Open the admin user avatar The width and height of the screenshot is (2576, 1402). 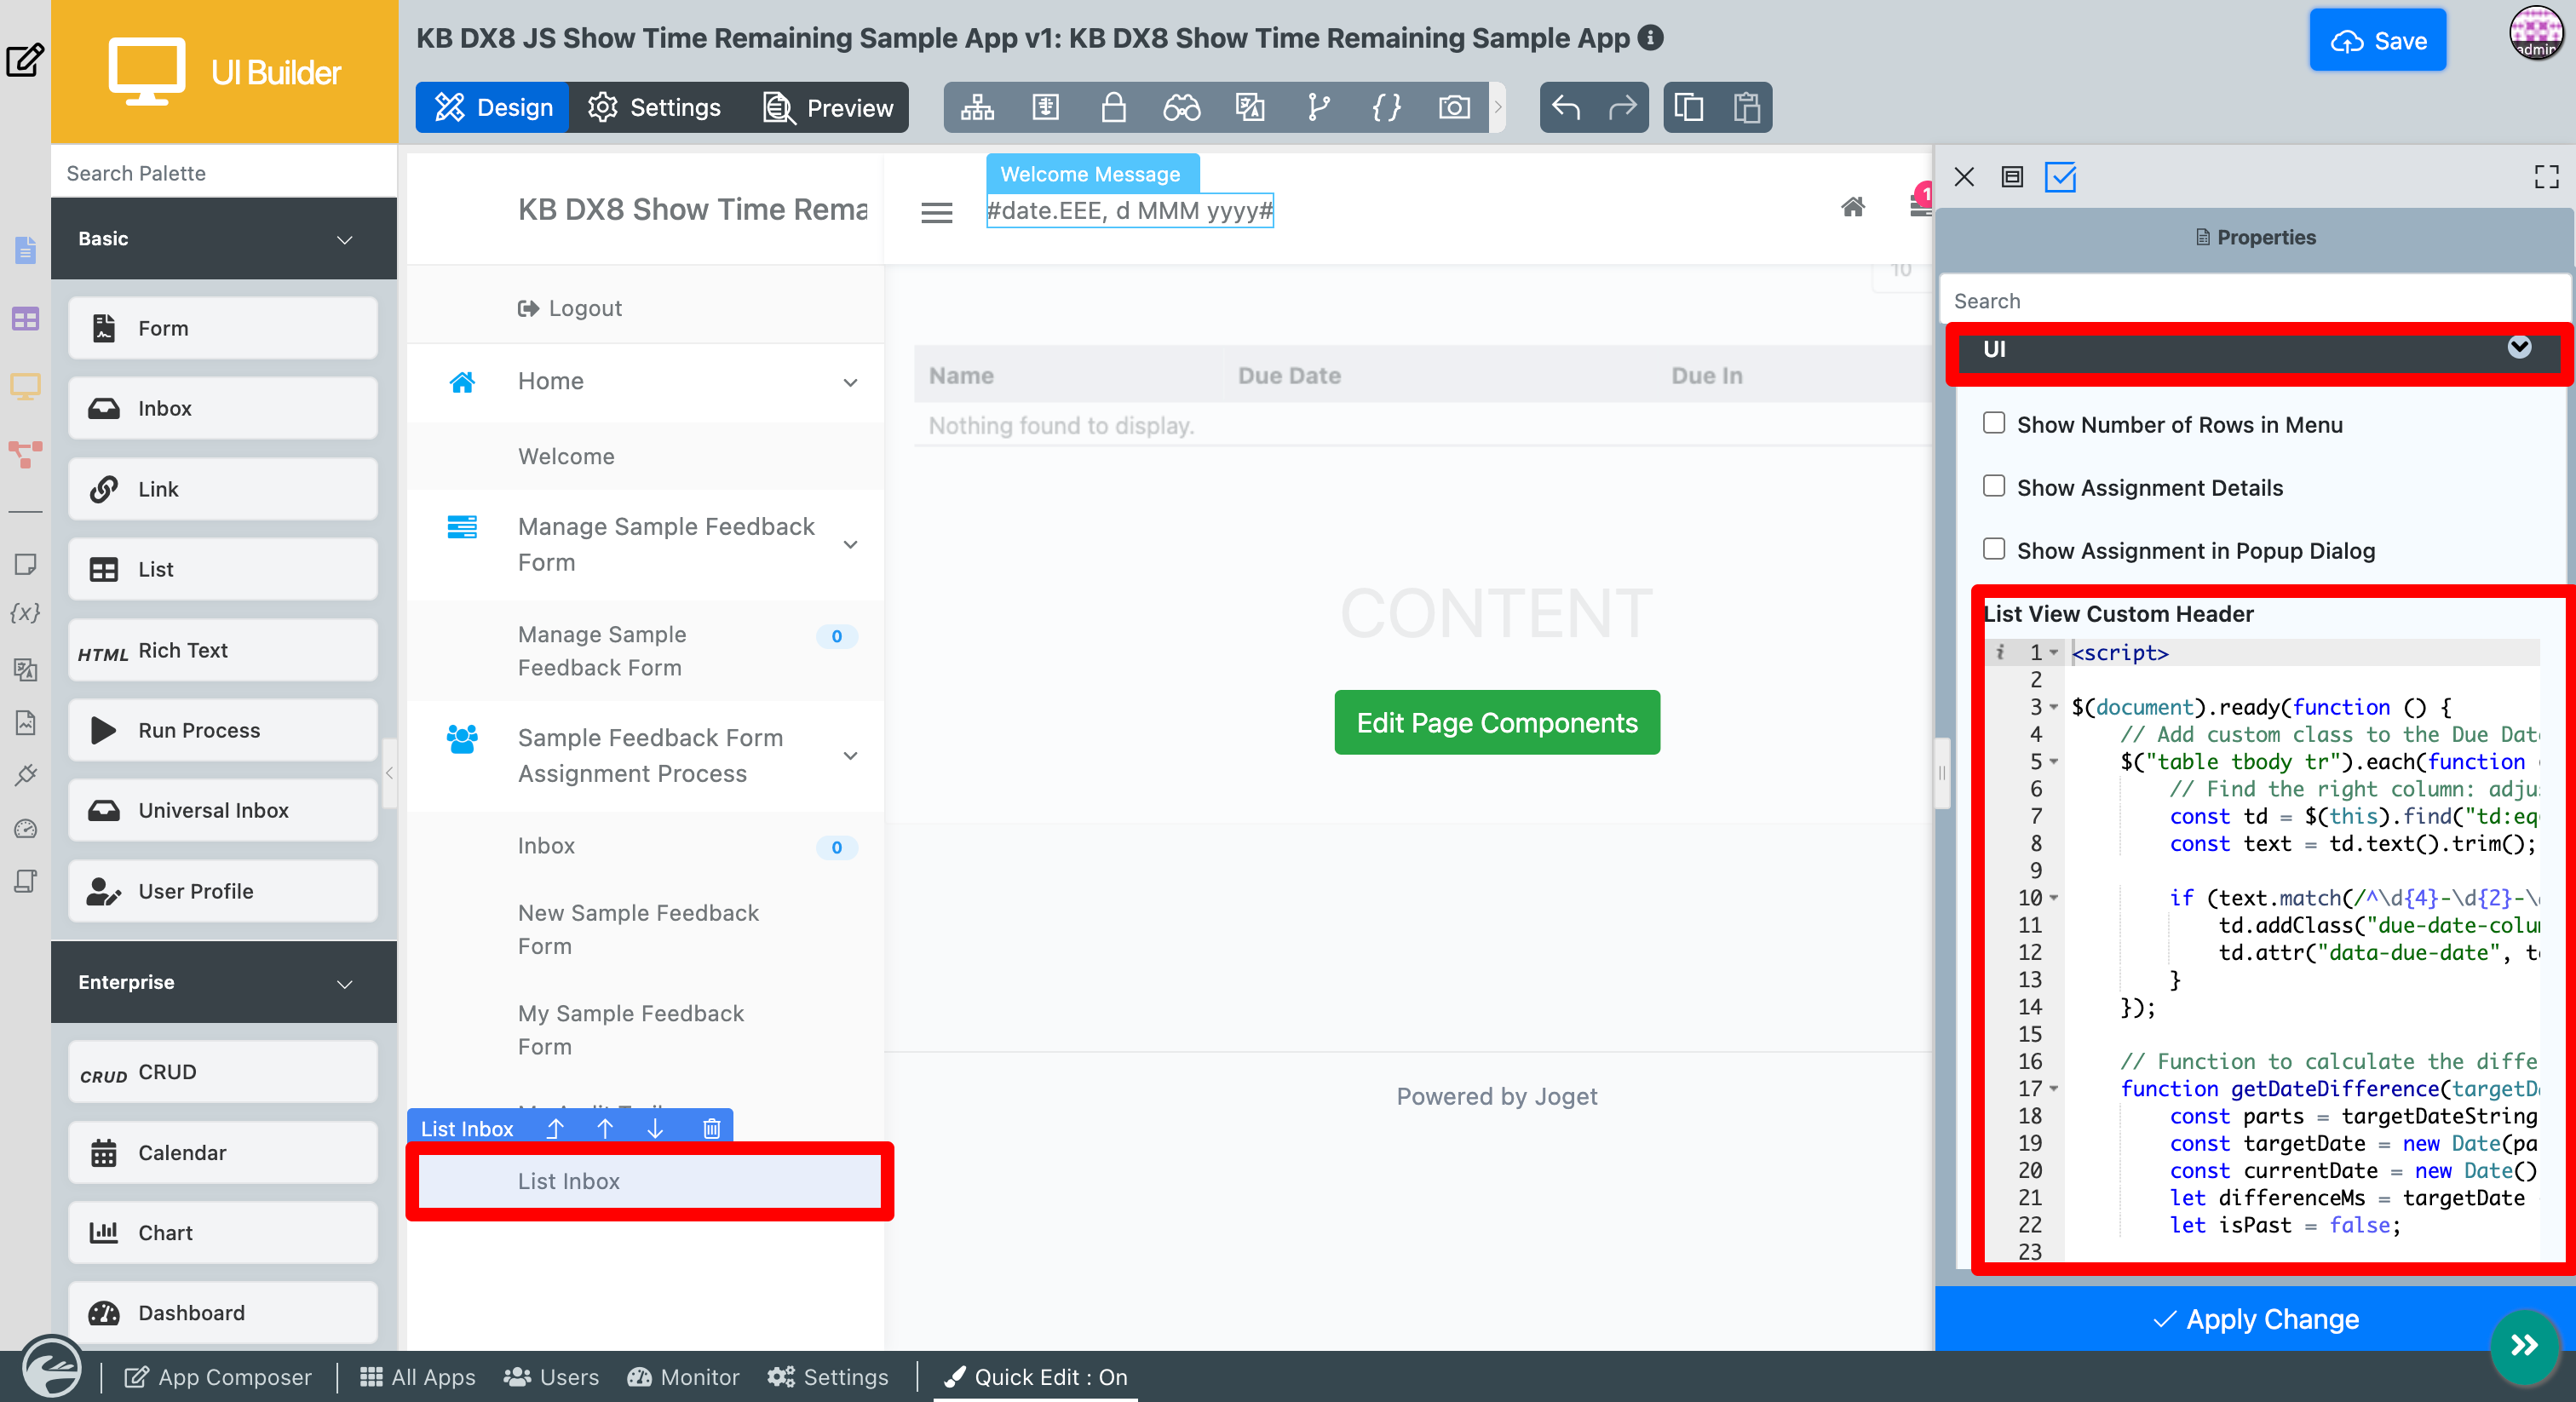click(2535, 34)
